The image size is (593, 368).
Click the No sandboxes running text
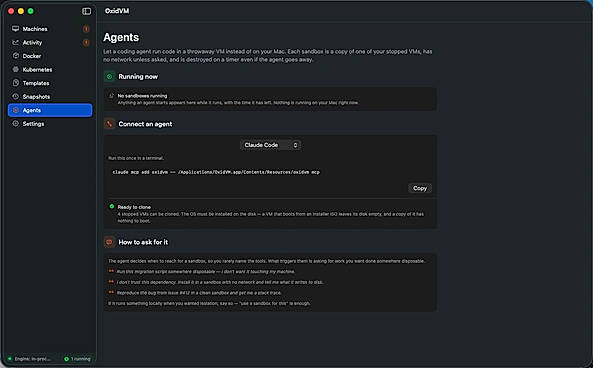[142, 96]
